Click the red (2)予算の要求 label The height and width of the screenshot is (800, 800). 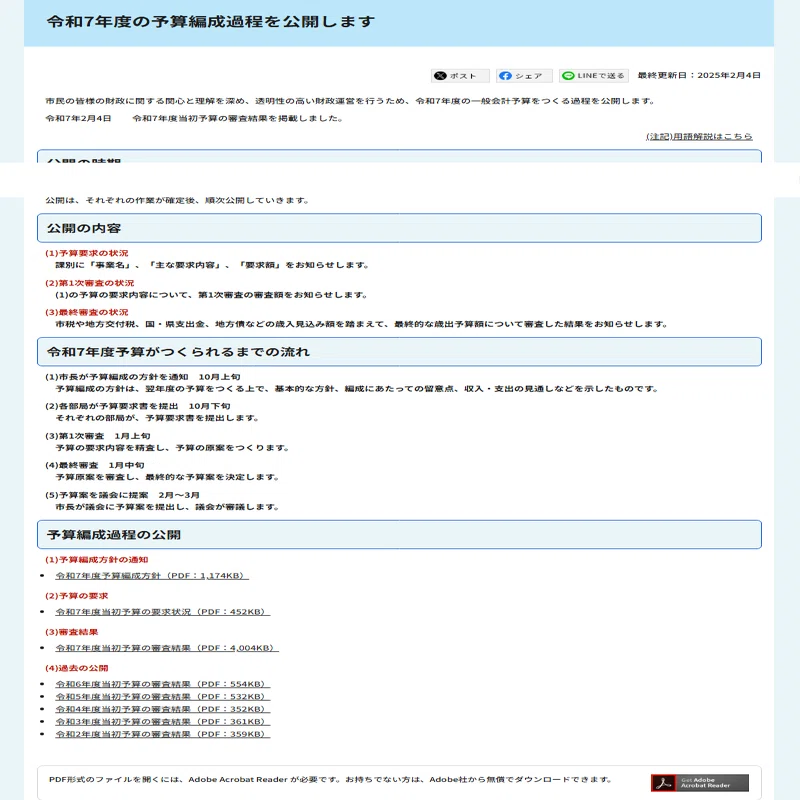click(x=77, y=596)
